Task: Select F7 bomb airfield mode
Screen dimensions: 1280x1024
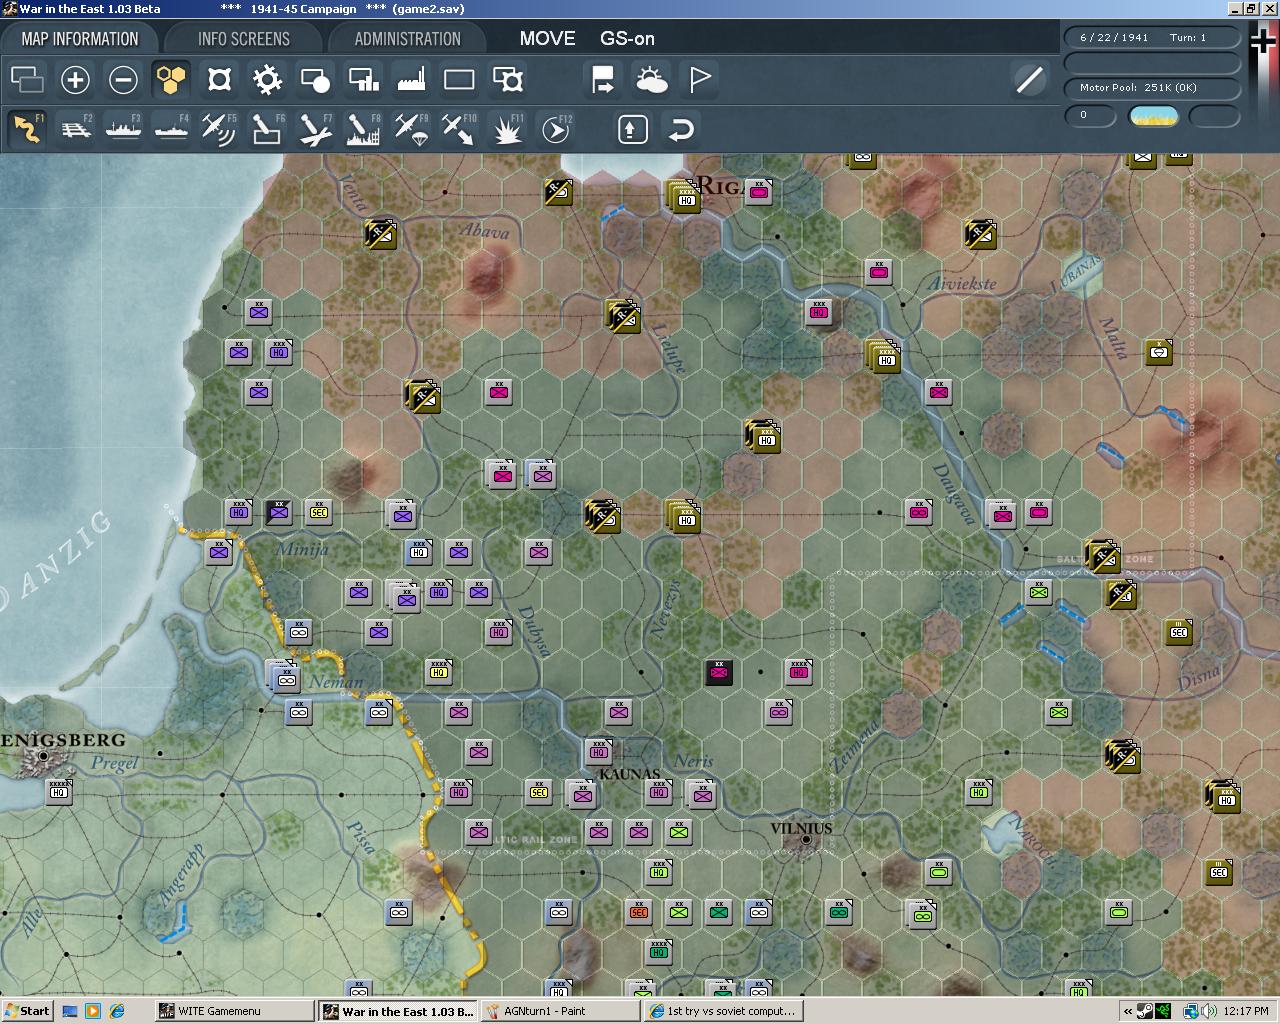Action: [x=315, y=129]
